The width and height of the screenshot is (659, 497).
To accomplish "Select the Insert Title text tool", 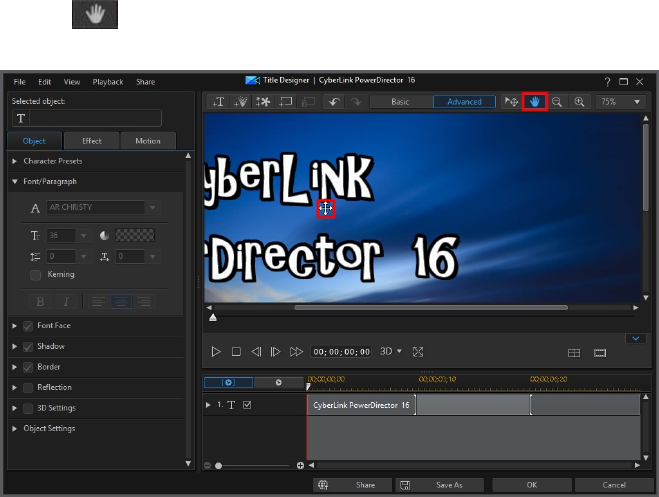I will click(219, 102).
